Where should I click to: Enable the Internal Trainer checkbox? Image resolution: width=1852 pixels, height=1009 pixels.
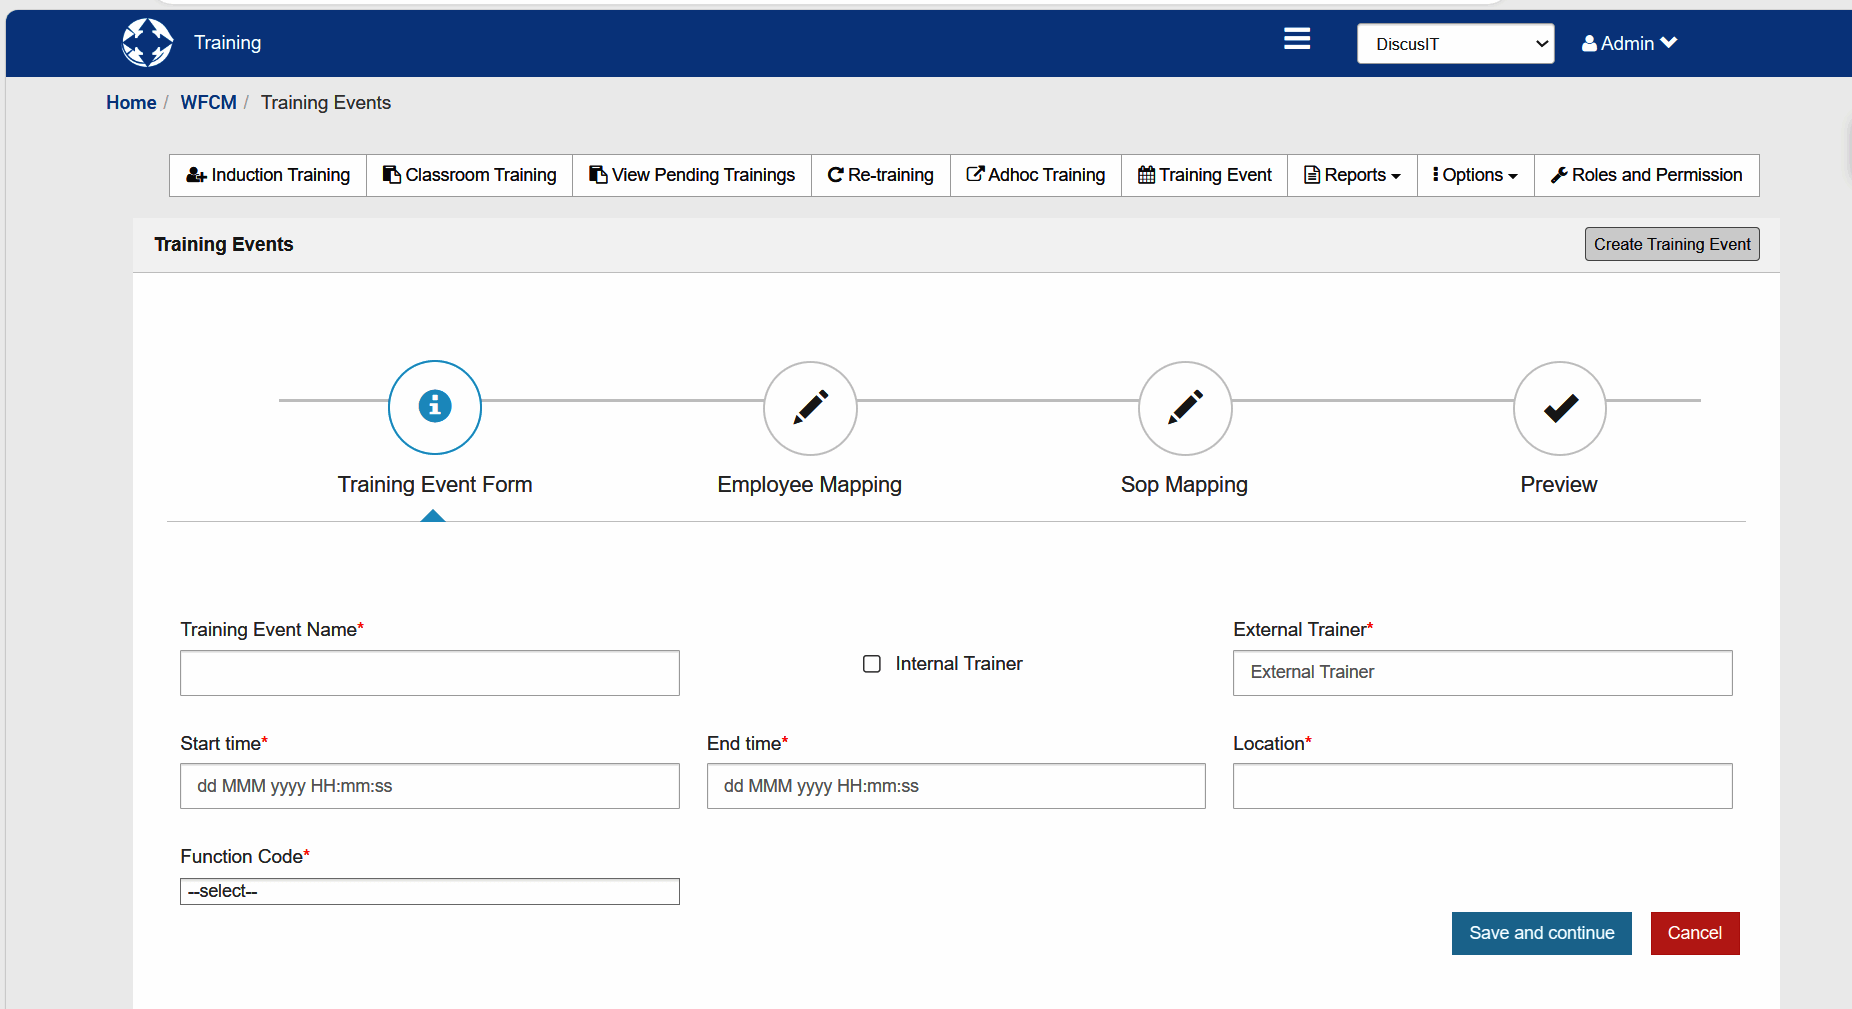coord(871,663)
